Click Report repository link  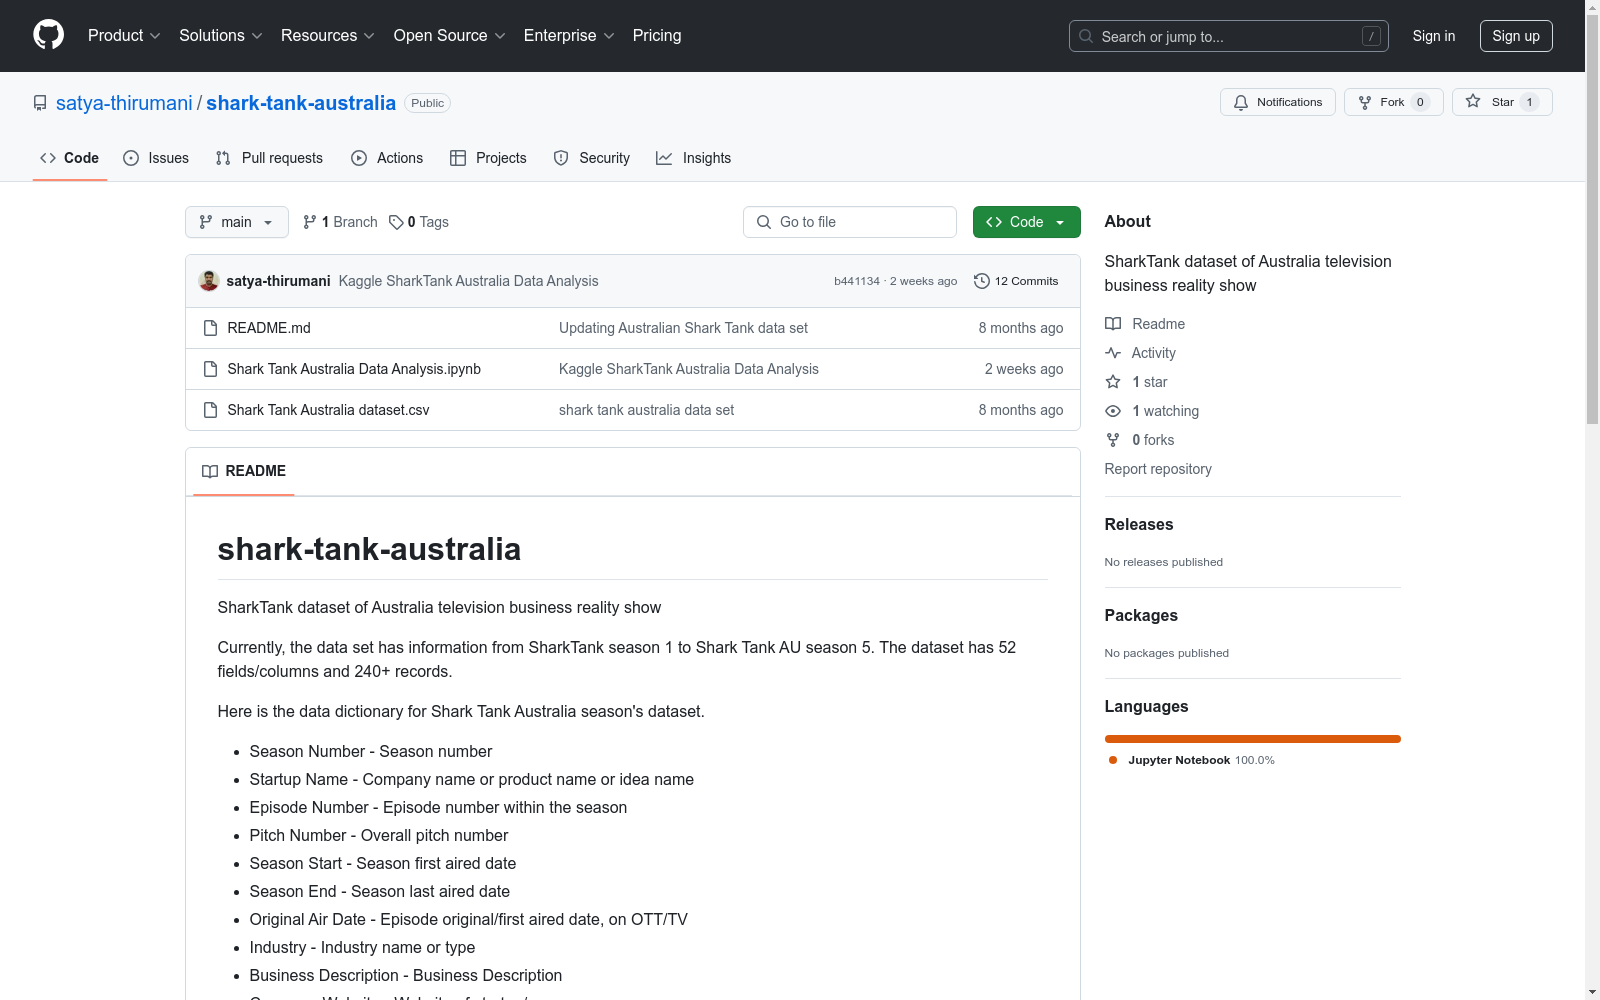(1158, 469)
